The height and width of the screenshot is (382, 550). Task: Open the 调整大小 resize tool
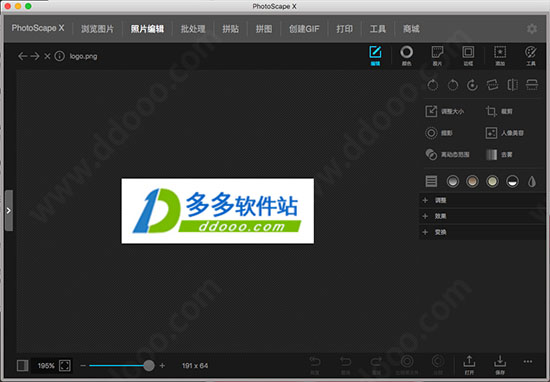[x=444, y=112]
